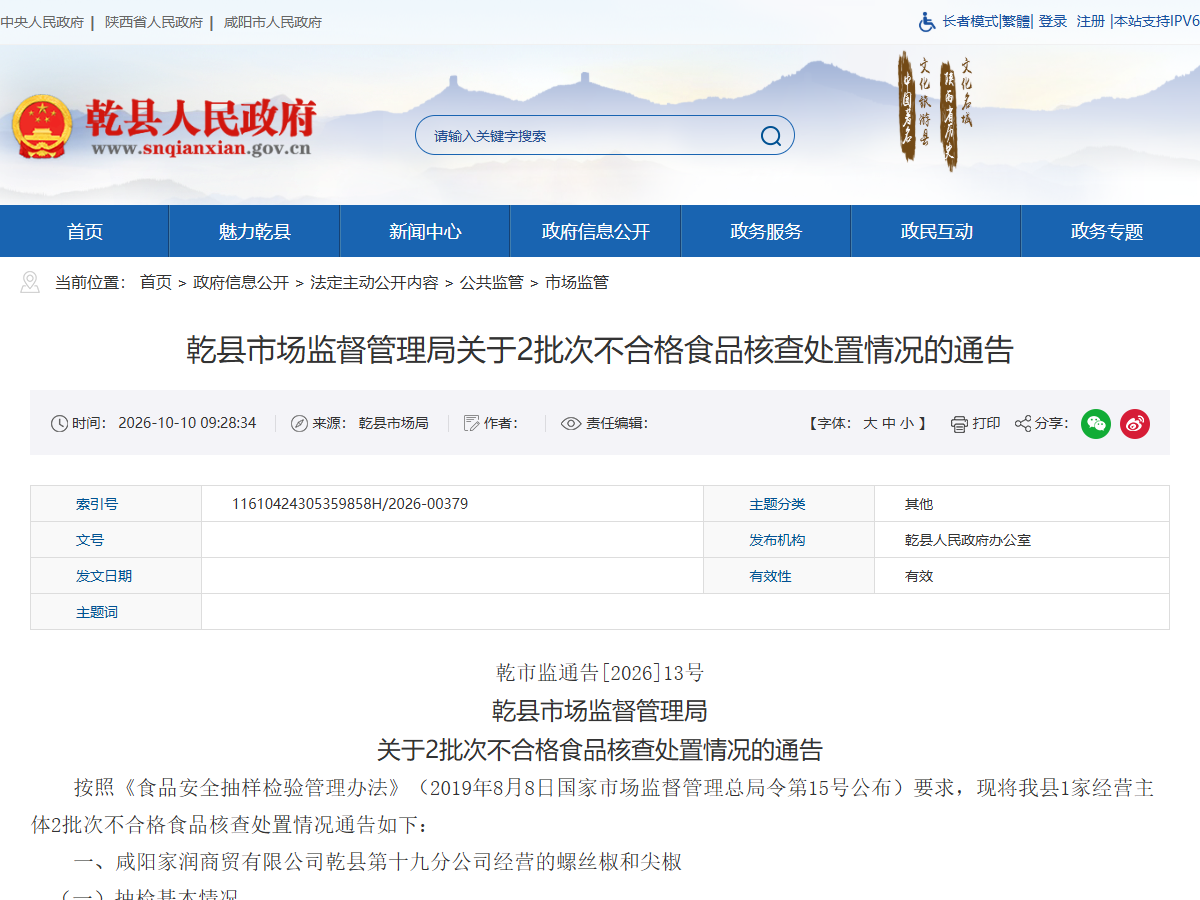Click the 打印 print label
This screenshot has width=1200, height=900.
click(x=986, y=424)
